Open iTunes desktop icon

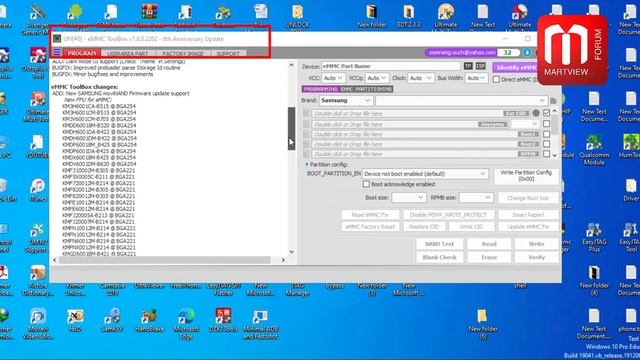pos(38,190)
